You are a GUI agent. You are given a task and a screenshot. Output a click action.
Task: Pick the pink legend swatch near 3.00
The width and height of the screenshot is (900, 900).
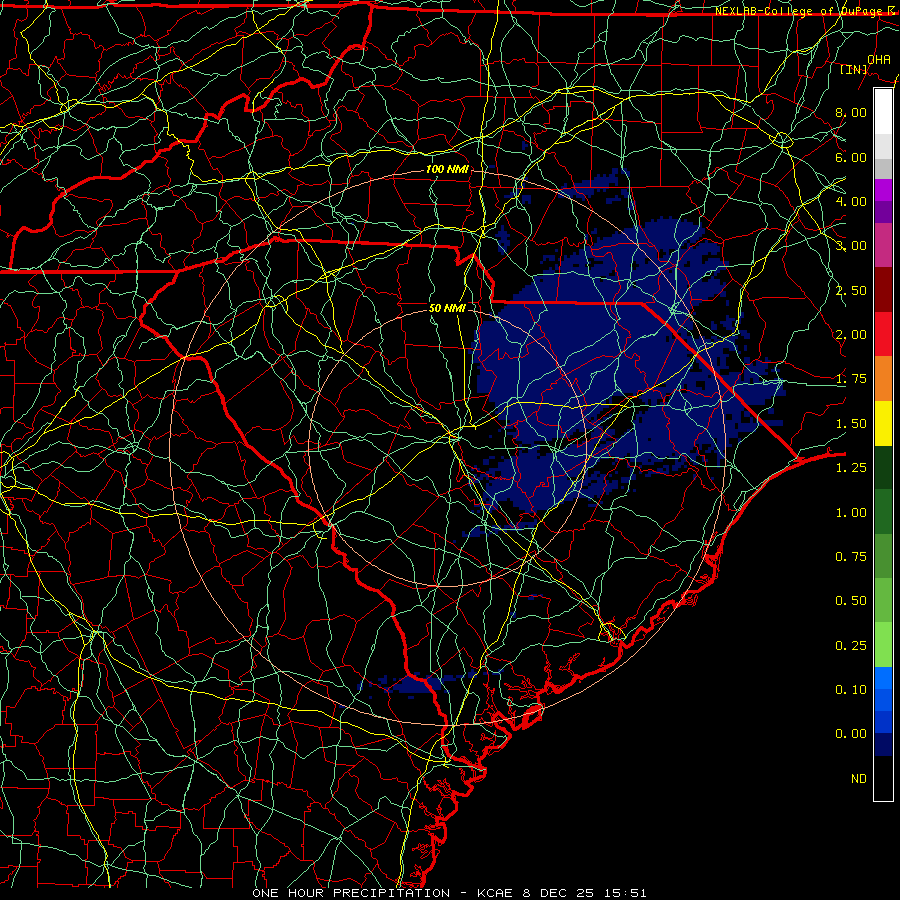click(883, 246)
